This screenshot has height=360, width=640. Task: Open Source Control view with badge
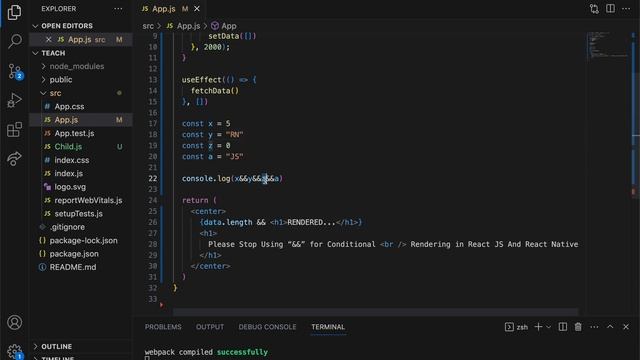[x=15, y=71]
